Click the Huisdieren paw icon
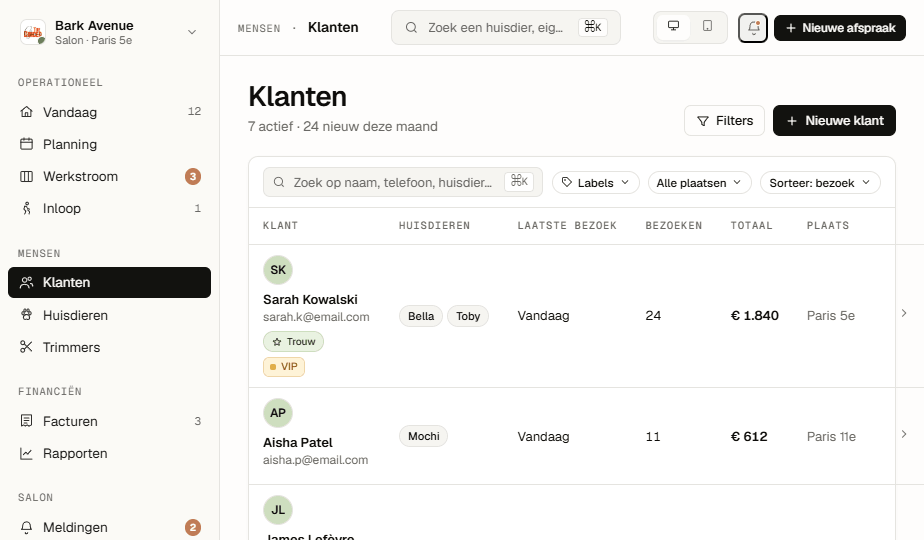The image size is (924, 540). pos(27,315)
